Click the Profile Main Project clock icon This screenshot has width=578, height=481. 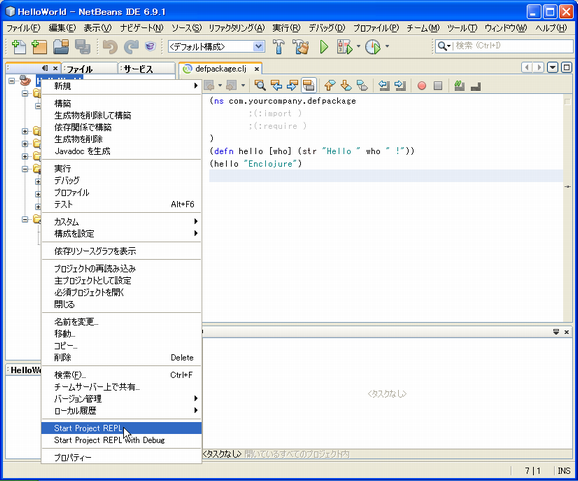point(373,47)
